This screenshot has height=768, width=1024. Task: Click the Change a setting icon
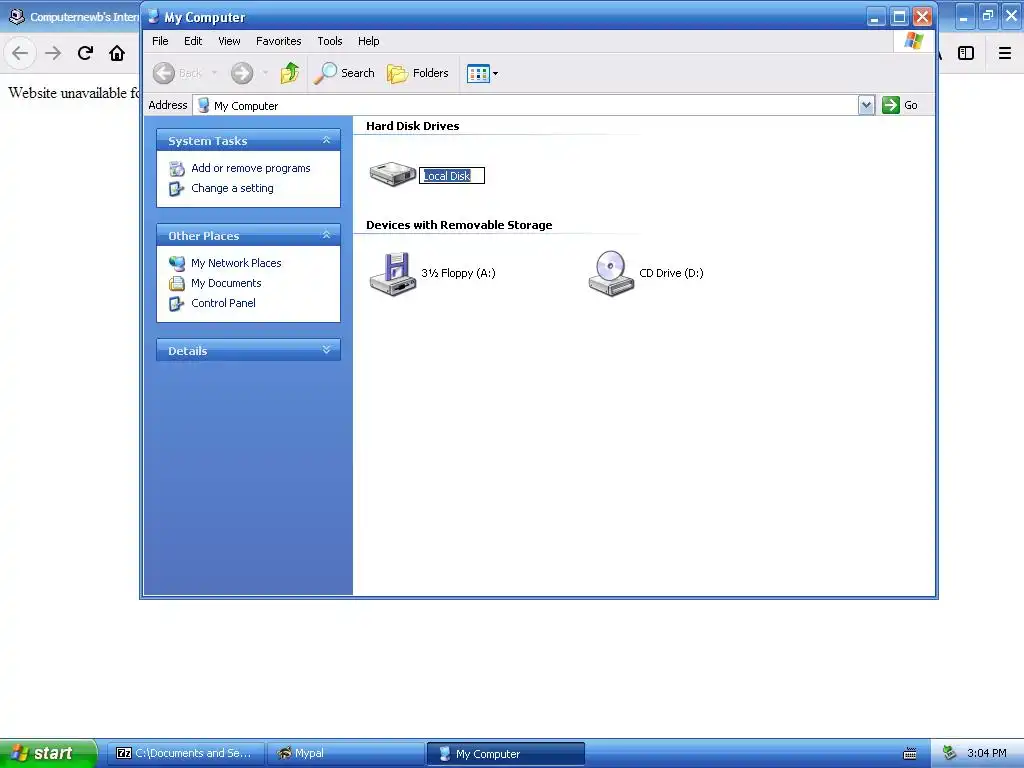tap(177, 189)
